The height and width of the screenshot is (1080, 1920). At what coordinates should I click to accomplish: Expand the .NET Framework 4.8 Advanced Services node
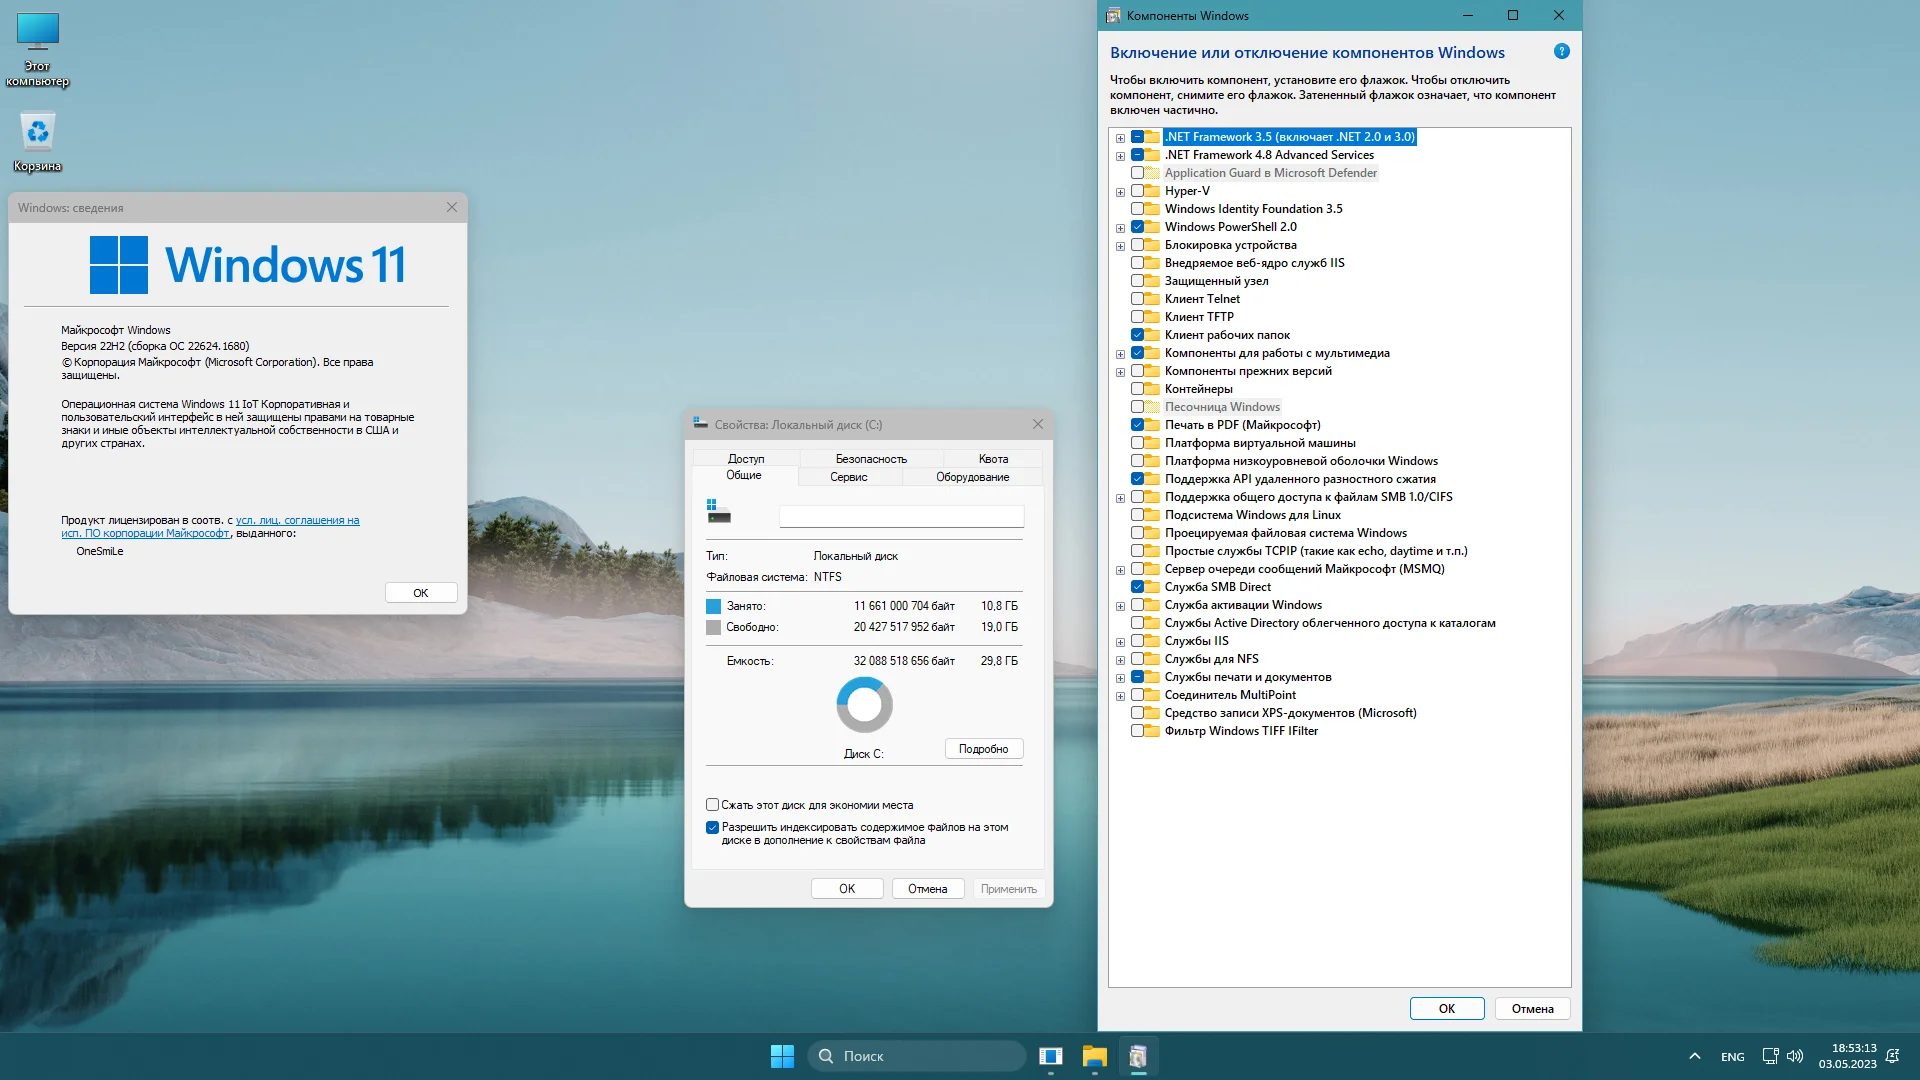tap(1120, 156)
